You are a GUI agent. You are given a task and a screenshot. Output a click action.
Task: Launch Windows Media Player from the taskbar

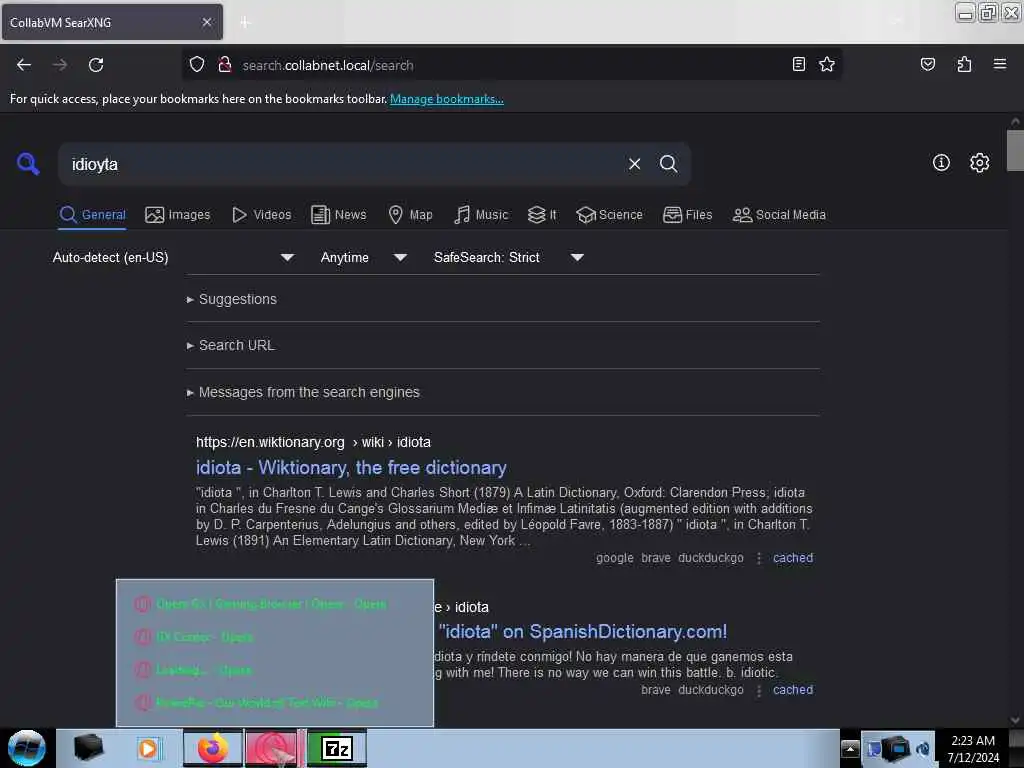click(148, 748)
